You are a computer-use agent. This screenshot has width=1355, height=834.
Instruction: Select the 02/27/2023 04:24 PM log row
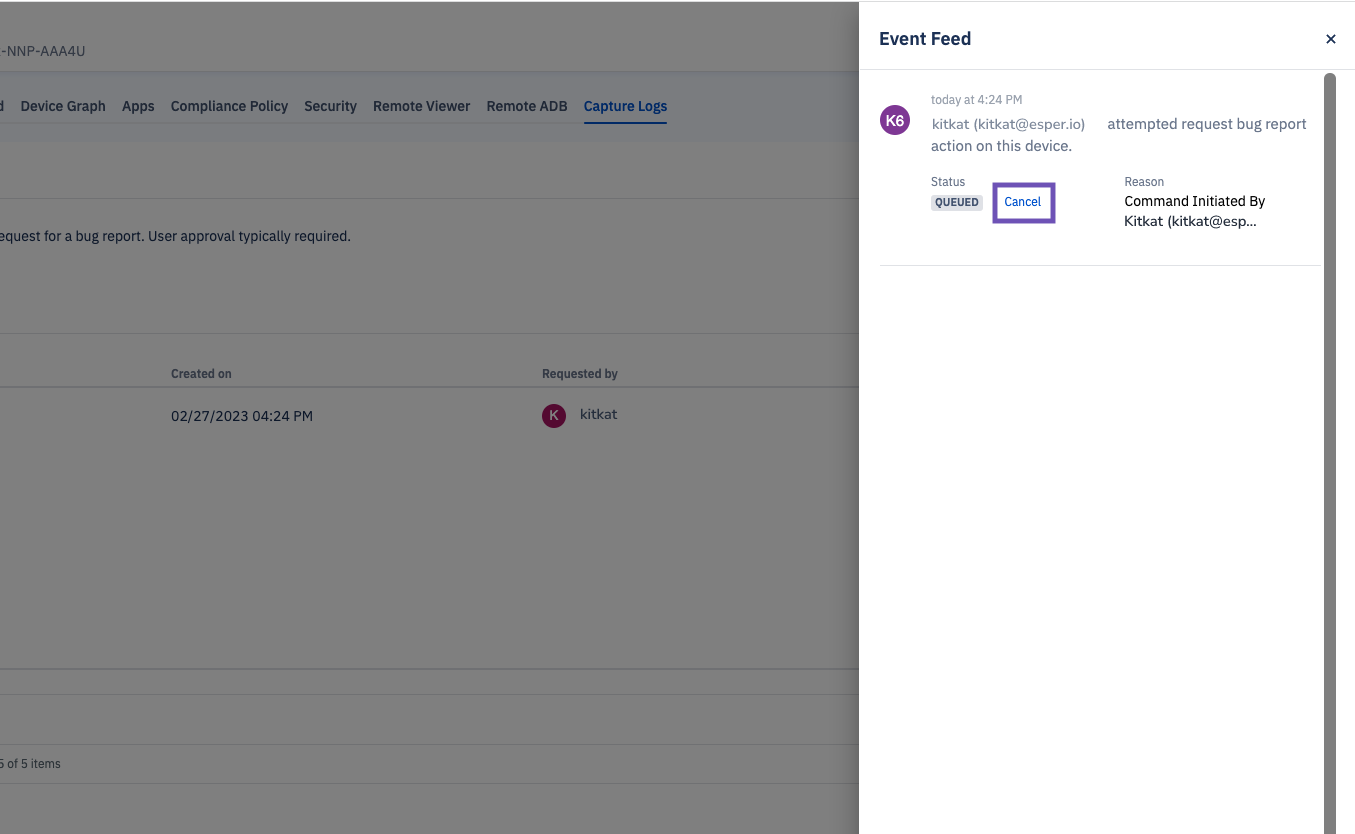(x=242, y=416)
